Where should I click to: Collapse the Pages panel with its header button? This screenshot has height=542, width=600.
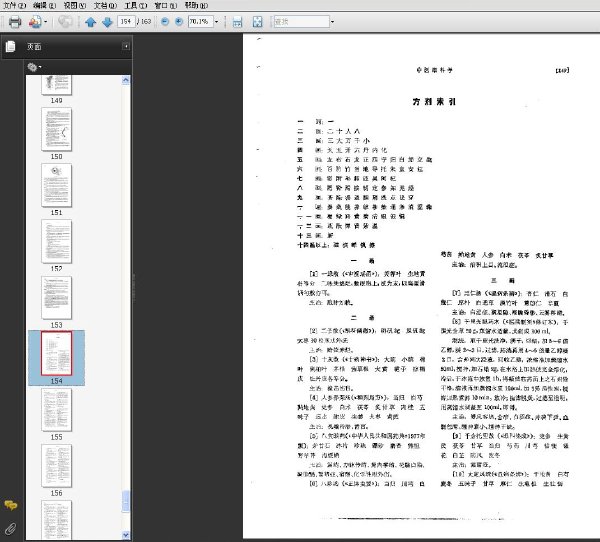pos(126,46)
